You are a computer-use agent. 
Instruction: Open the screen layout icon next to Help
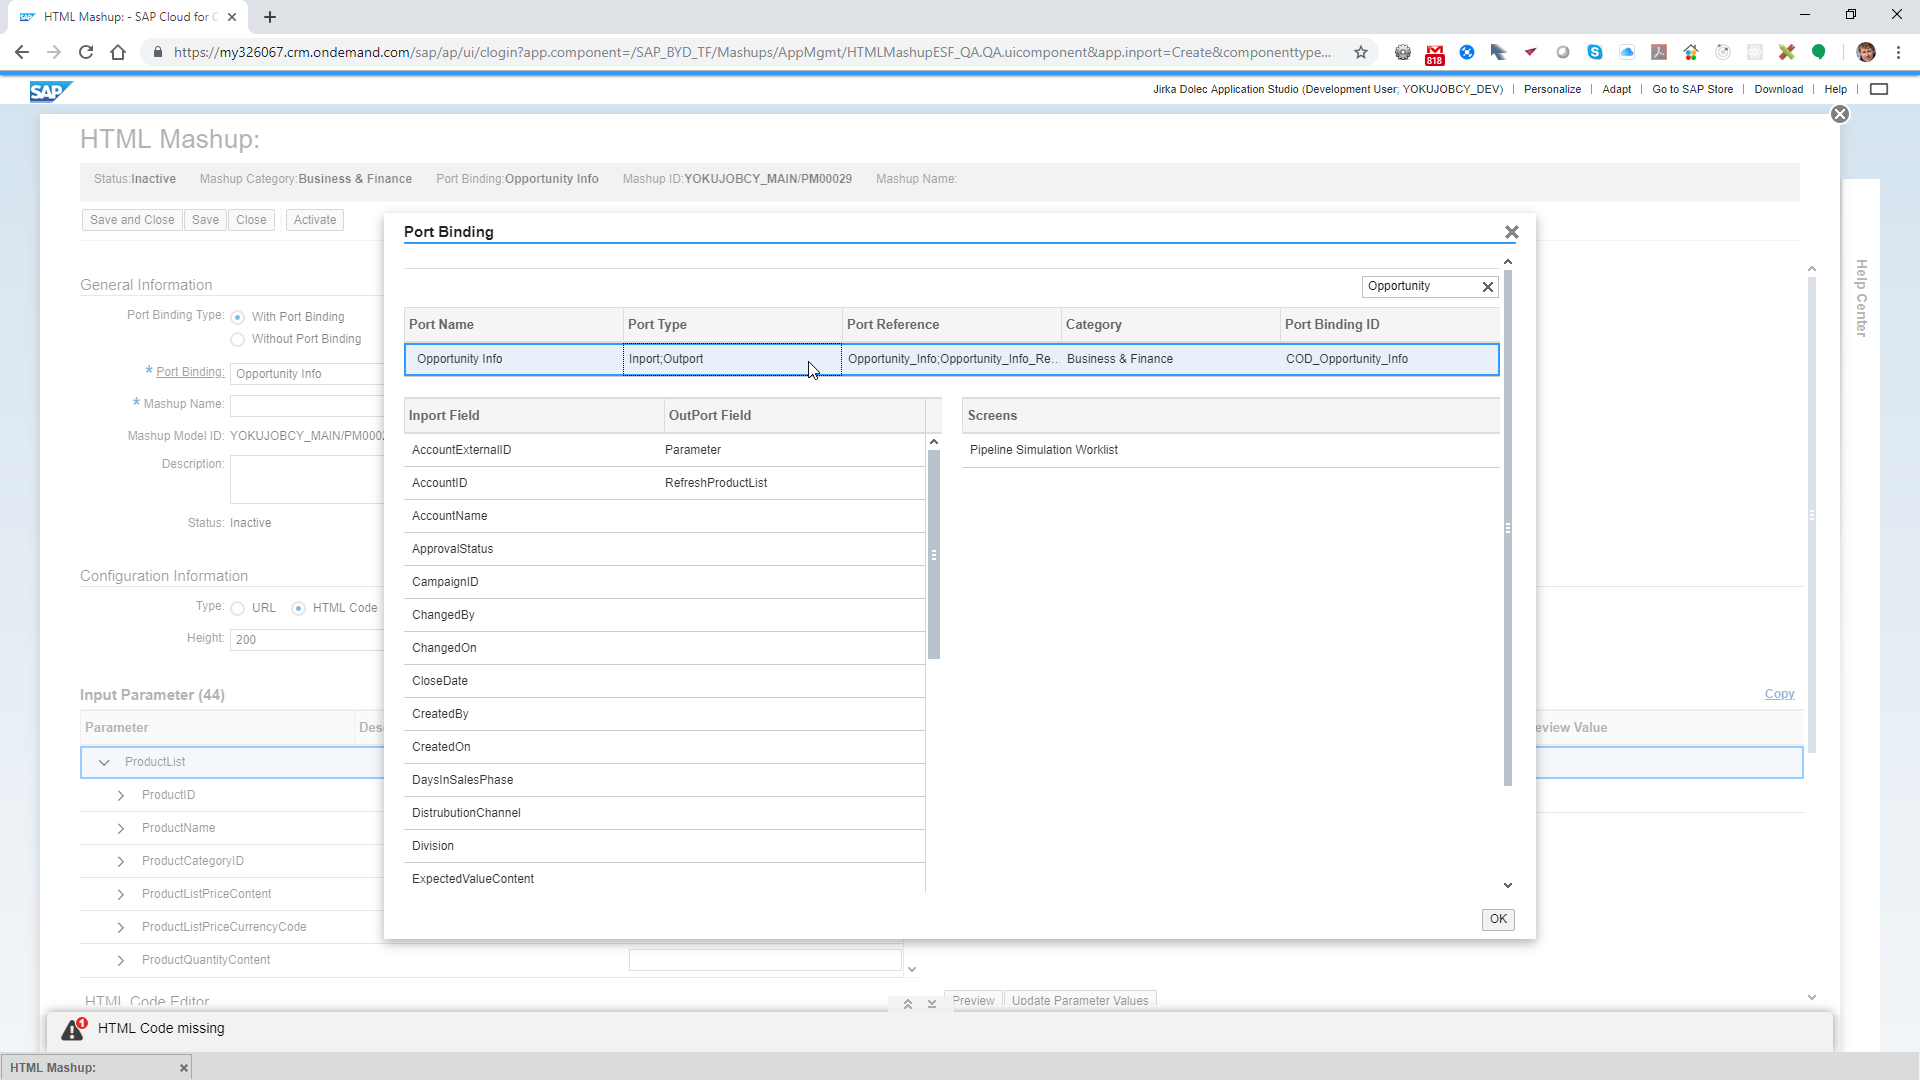click(x=1879, y=89)
